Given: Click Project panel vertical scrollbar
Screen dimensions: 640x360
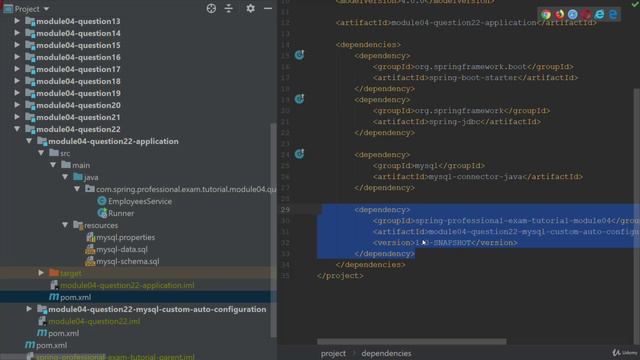Looking at the screenshot, I should pos(273,230).
